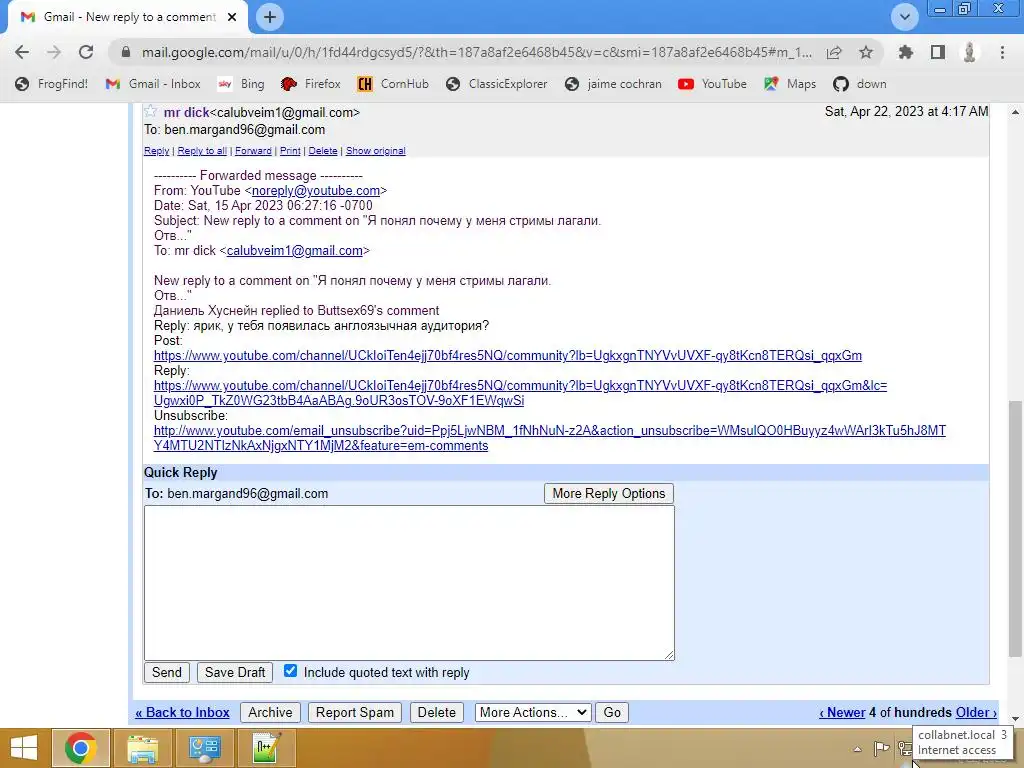Click the Print link
Image resolution: width=1024 pixels, height=768 pixels.
pos(290,151)
